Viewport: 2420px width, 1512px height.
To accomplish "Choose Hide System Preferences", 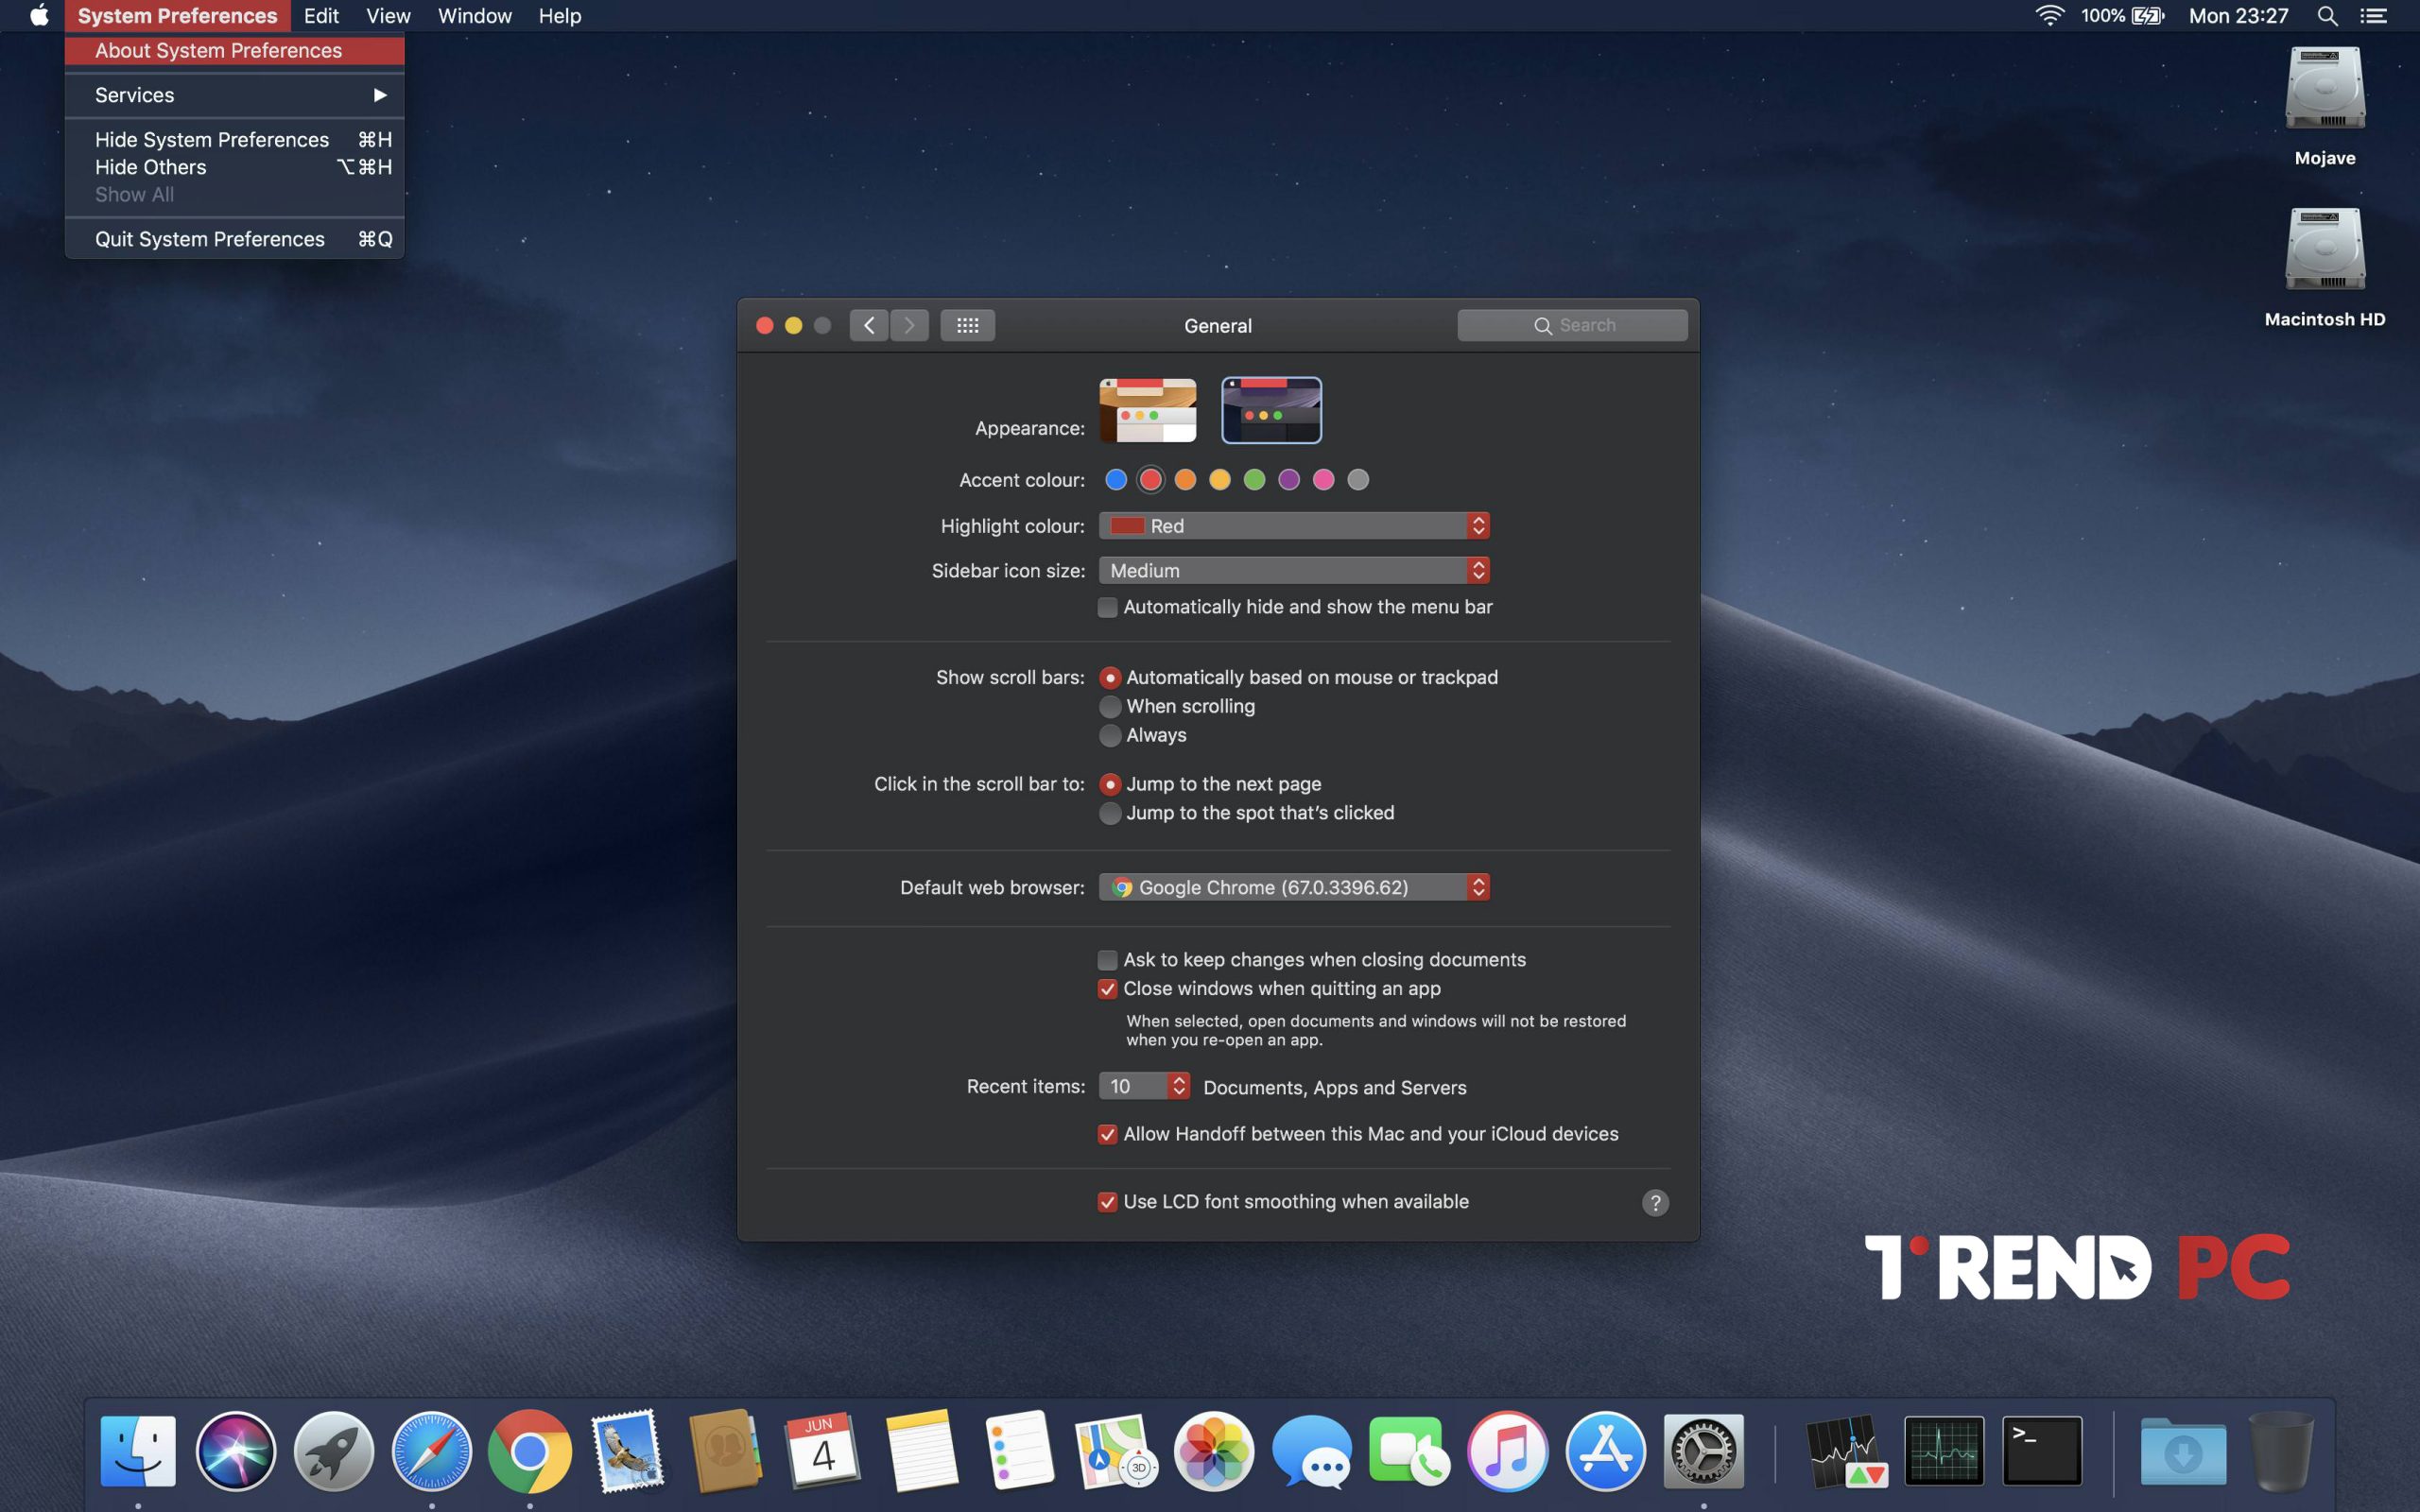I will pyautogui.click(x=234, y=139).
